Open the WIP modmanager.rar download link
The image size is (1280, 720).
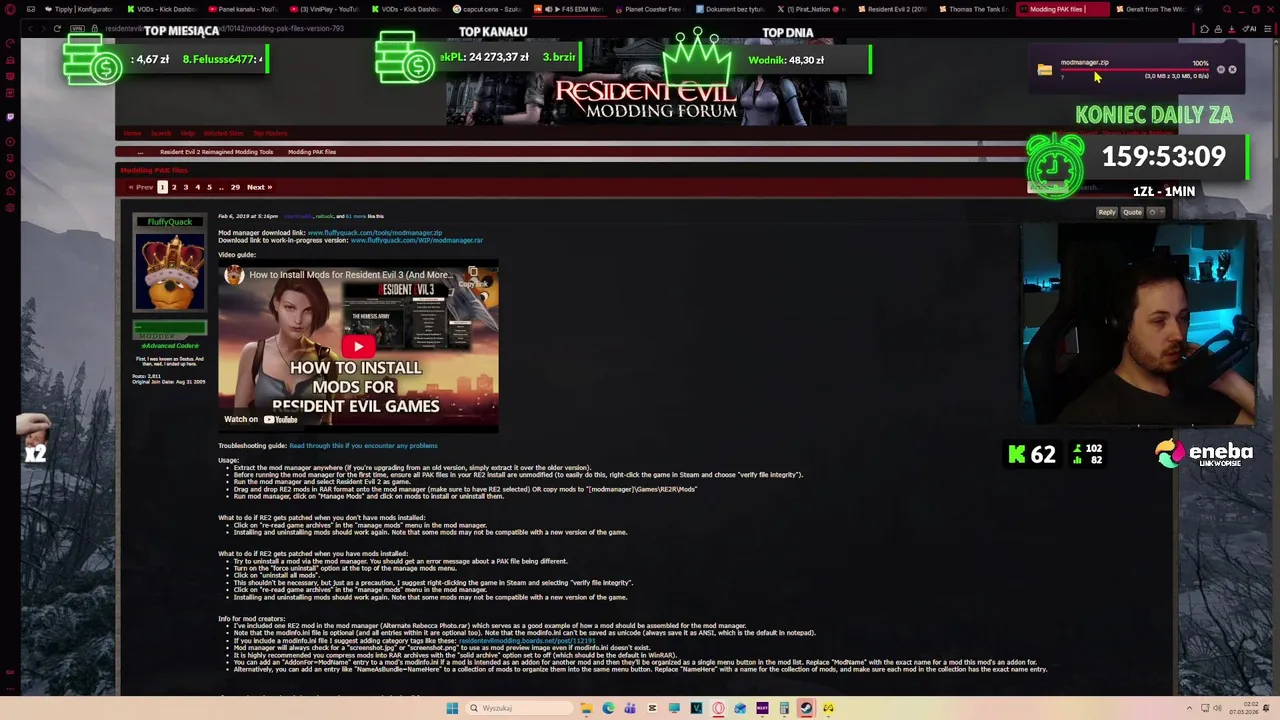pos(416,241)
